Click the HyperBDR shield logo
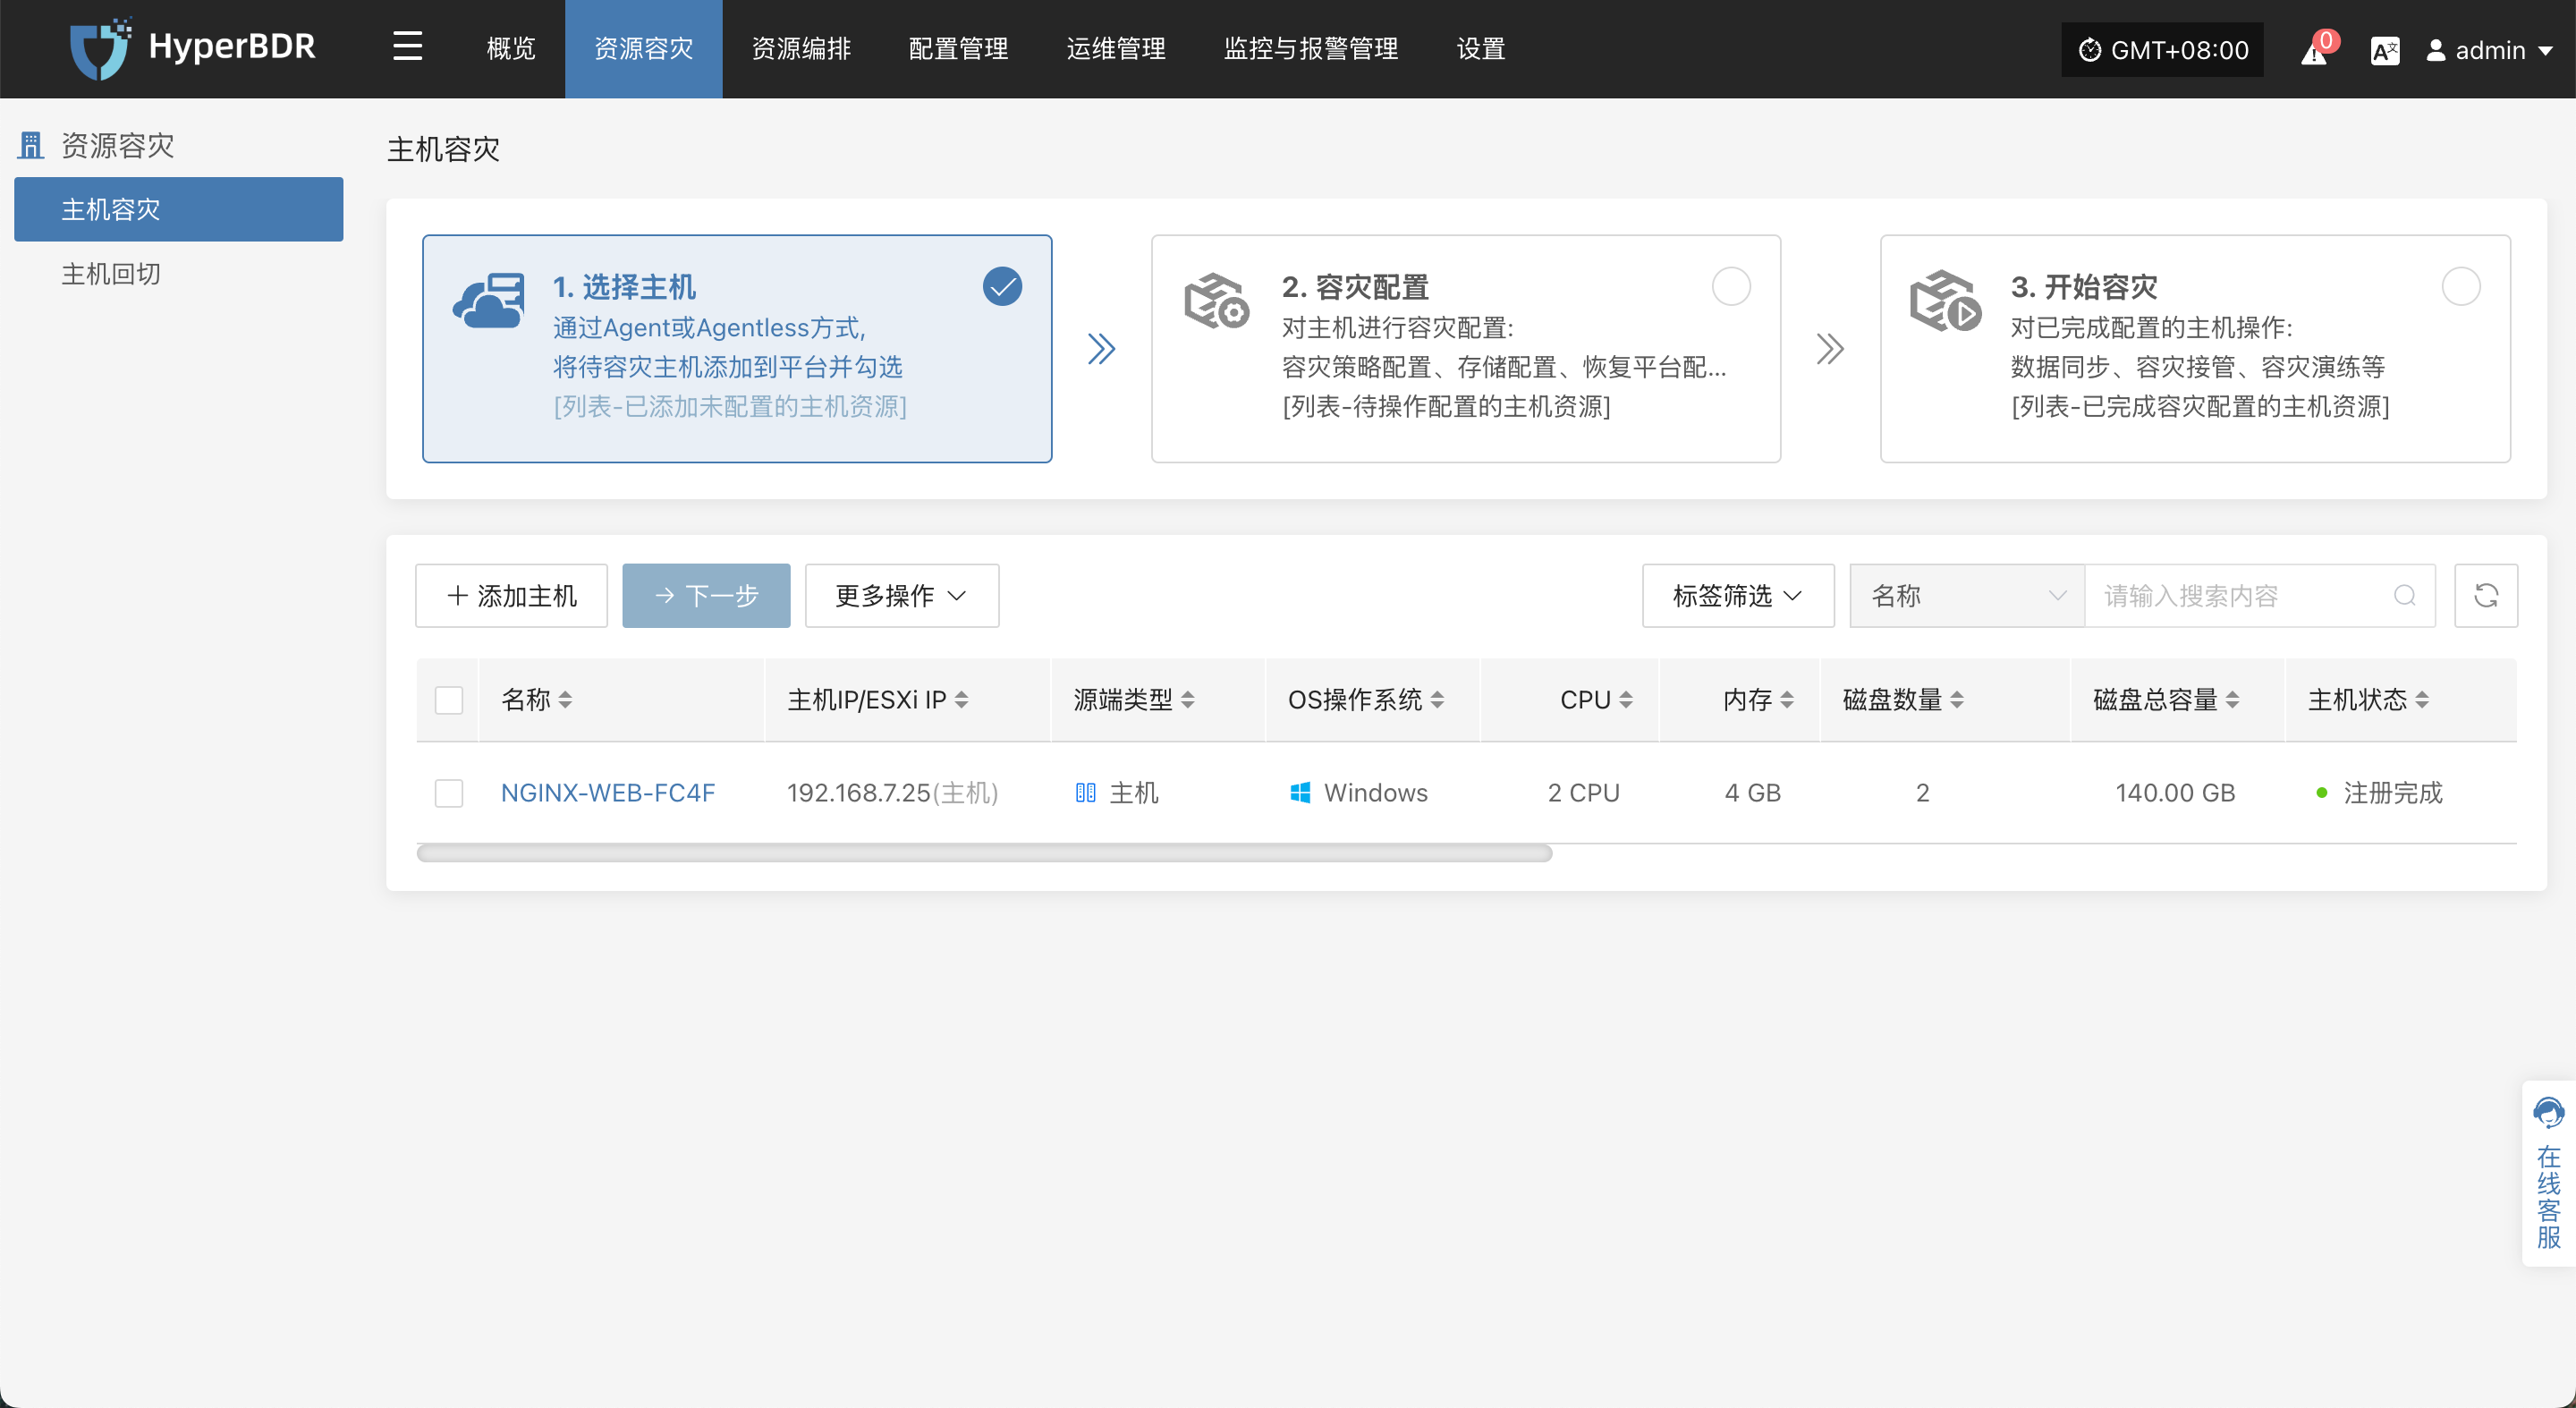This screenshot has width=2576, height=1408. pos(100,48)
